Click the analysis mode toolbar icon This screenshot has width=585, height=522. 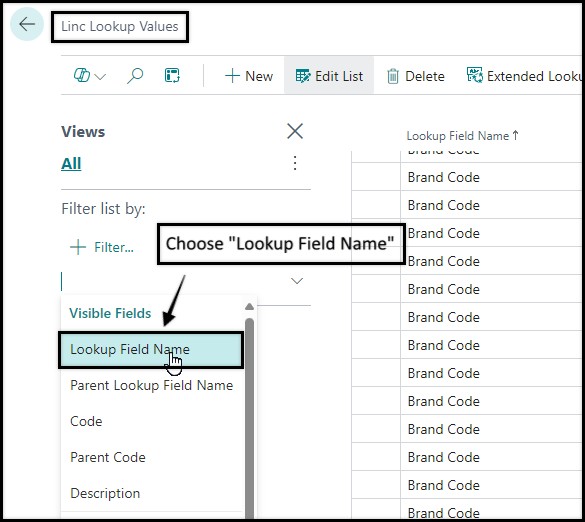[x=172, y=76]
